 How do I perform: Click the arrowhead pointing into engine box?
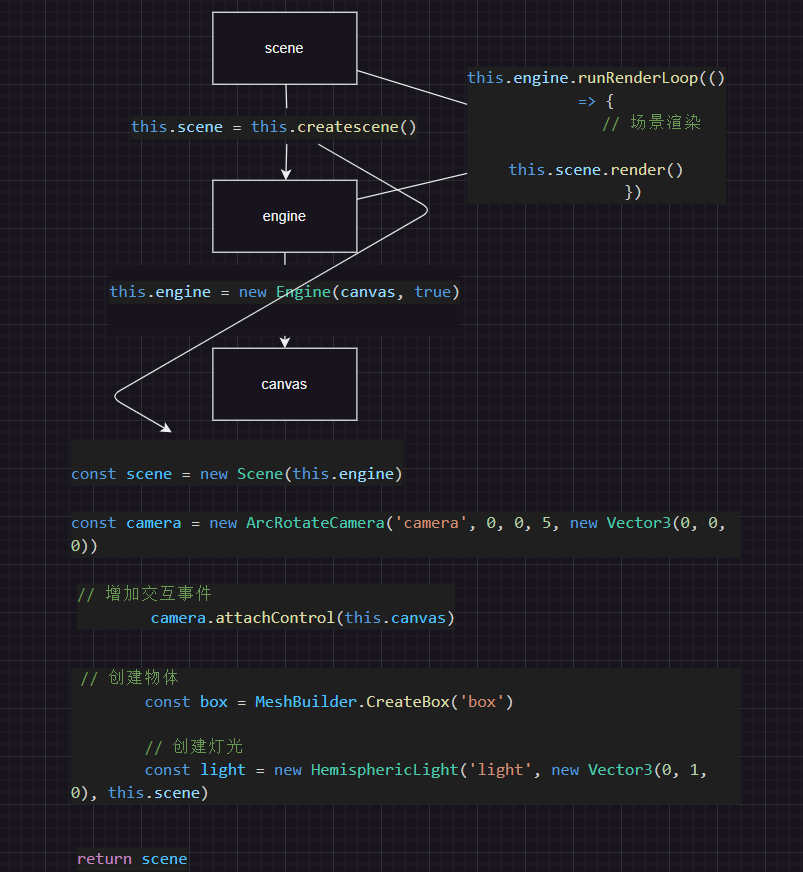(286, 174)
